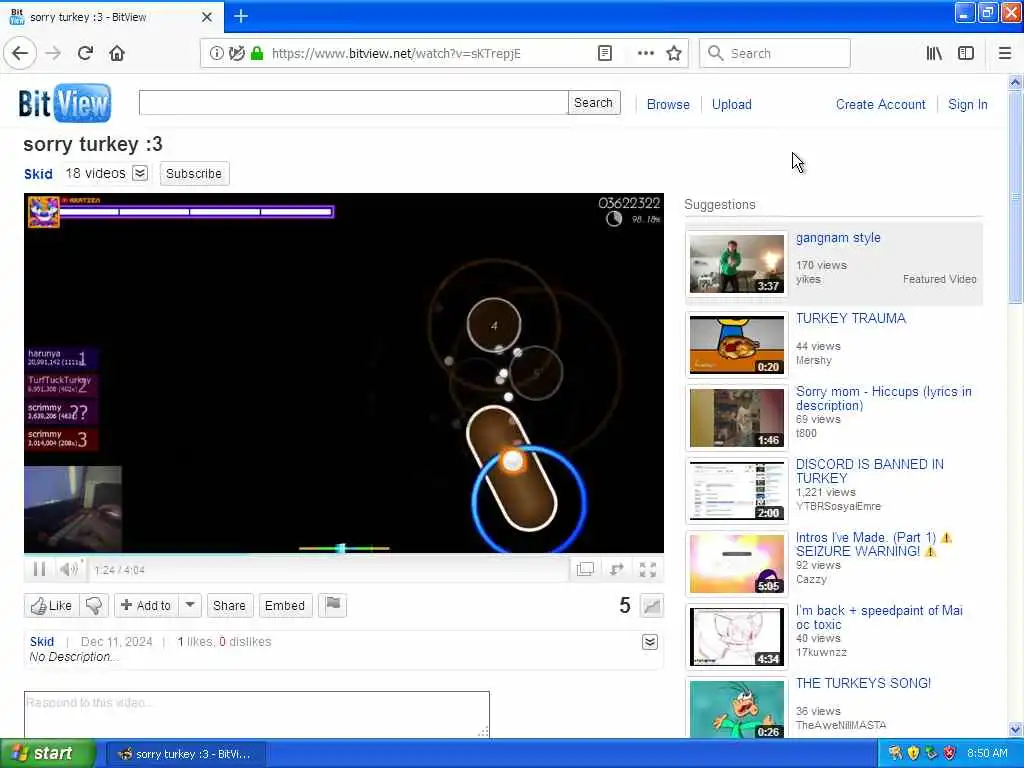The width and height of the screenshot is (1024, 768).
Task: Select the sorry turkey :3 taskbar window button
Action: click(186, 754)
